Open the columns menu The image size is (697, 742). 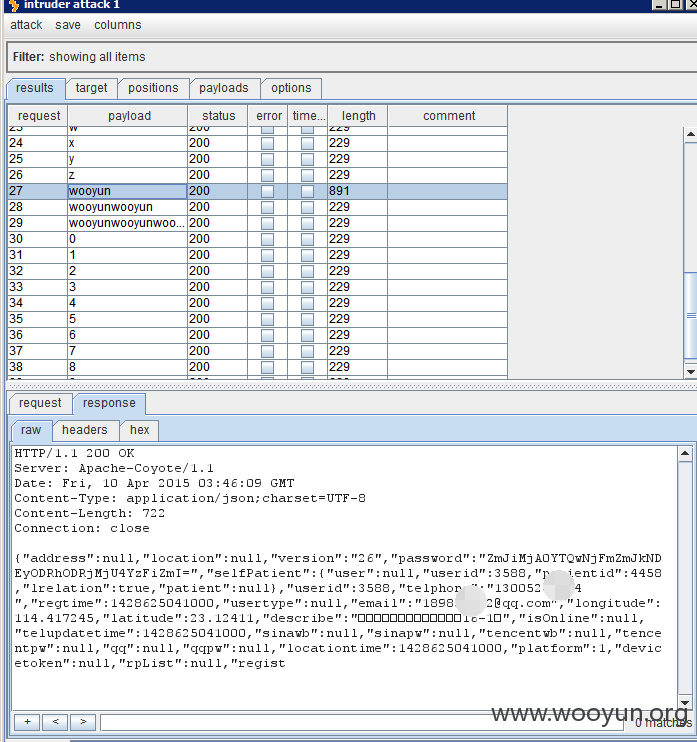point(117,25)
